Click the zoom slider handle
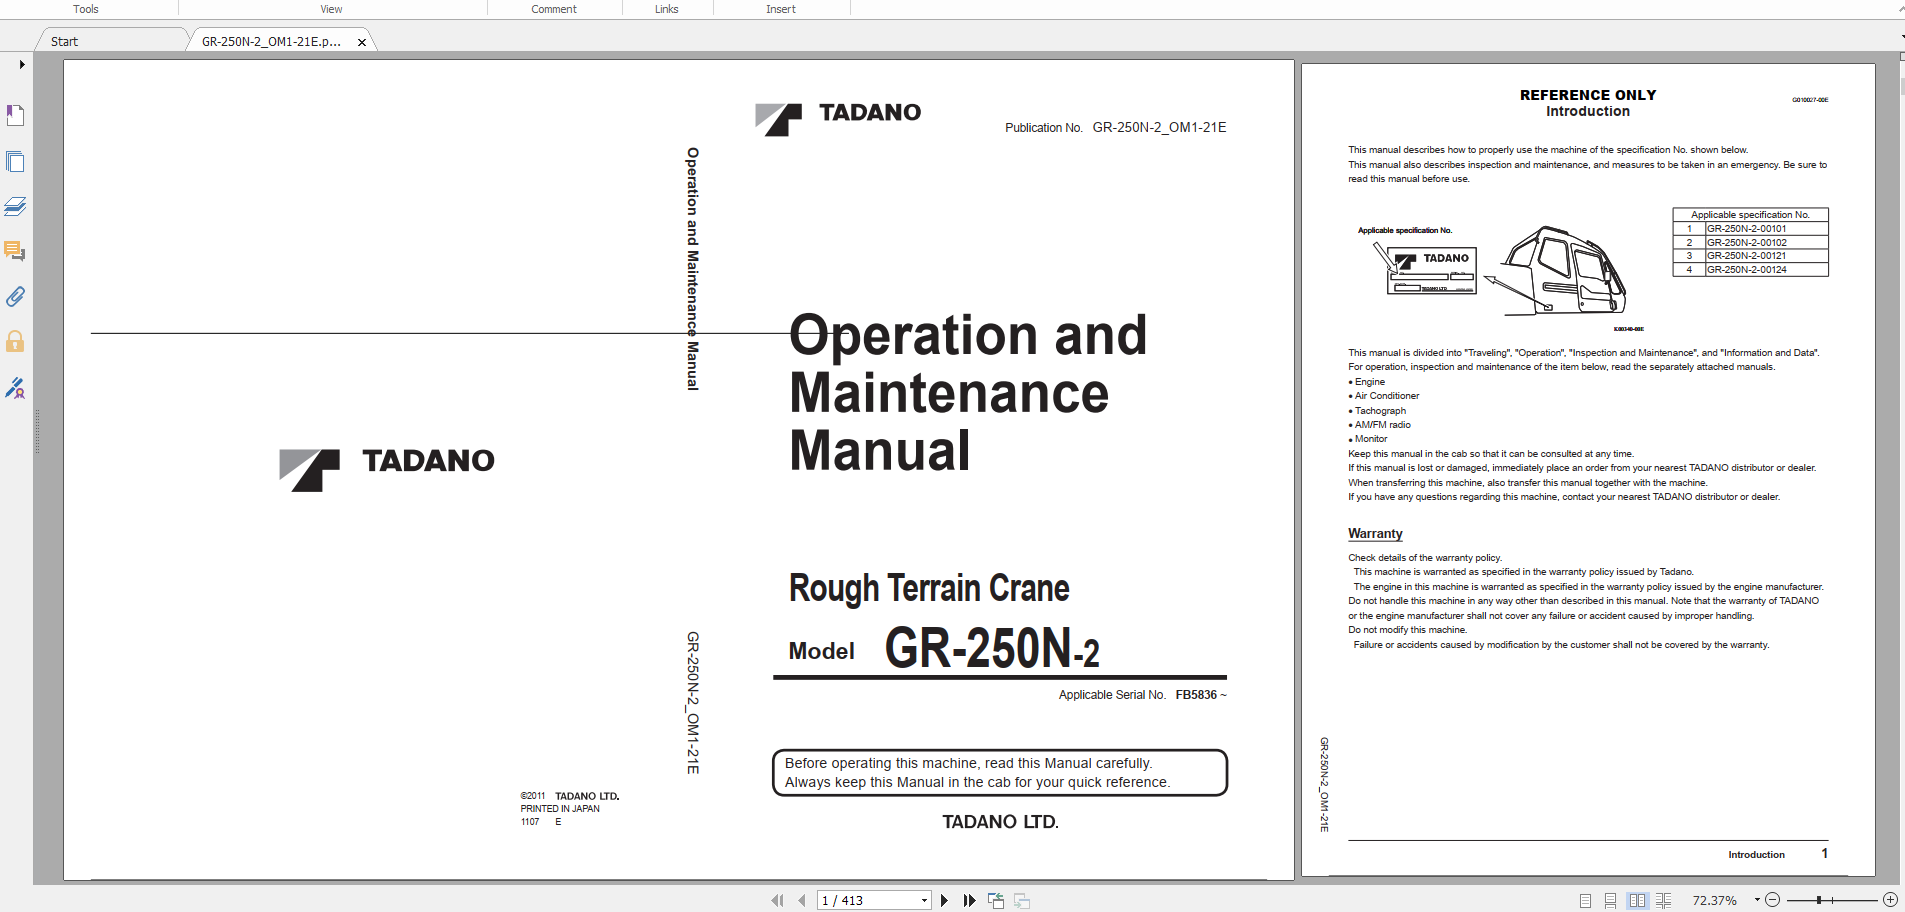 [x=1819, y=900]
